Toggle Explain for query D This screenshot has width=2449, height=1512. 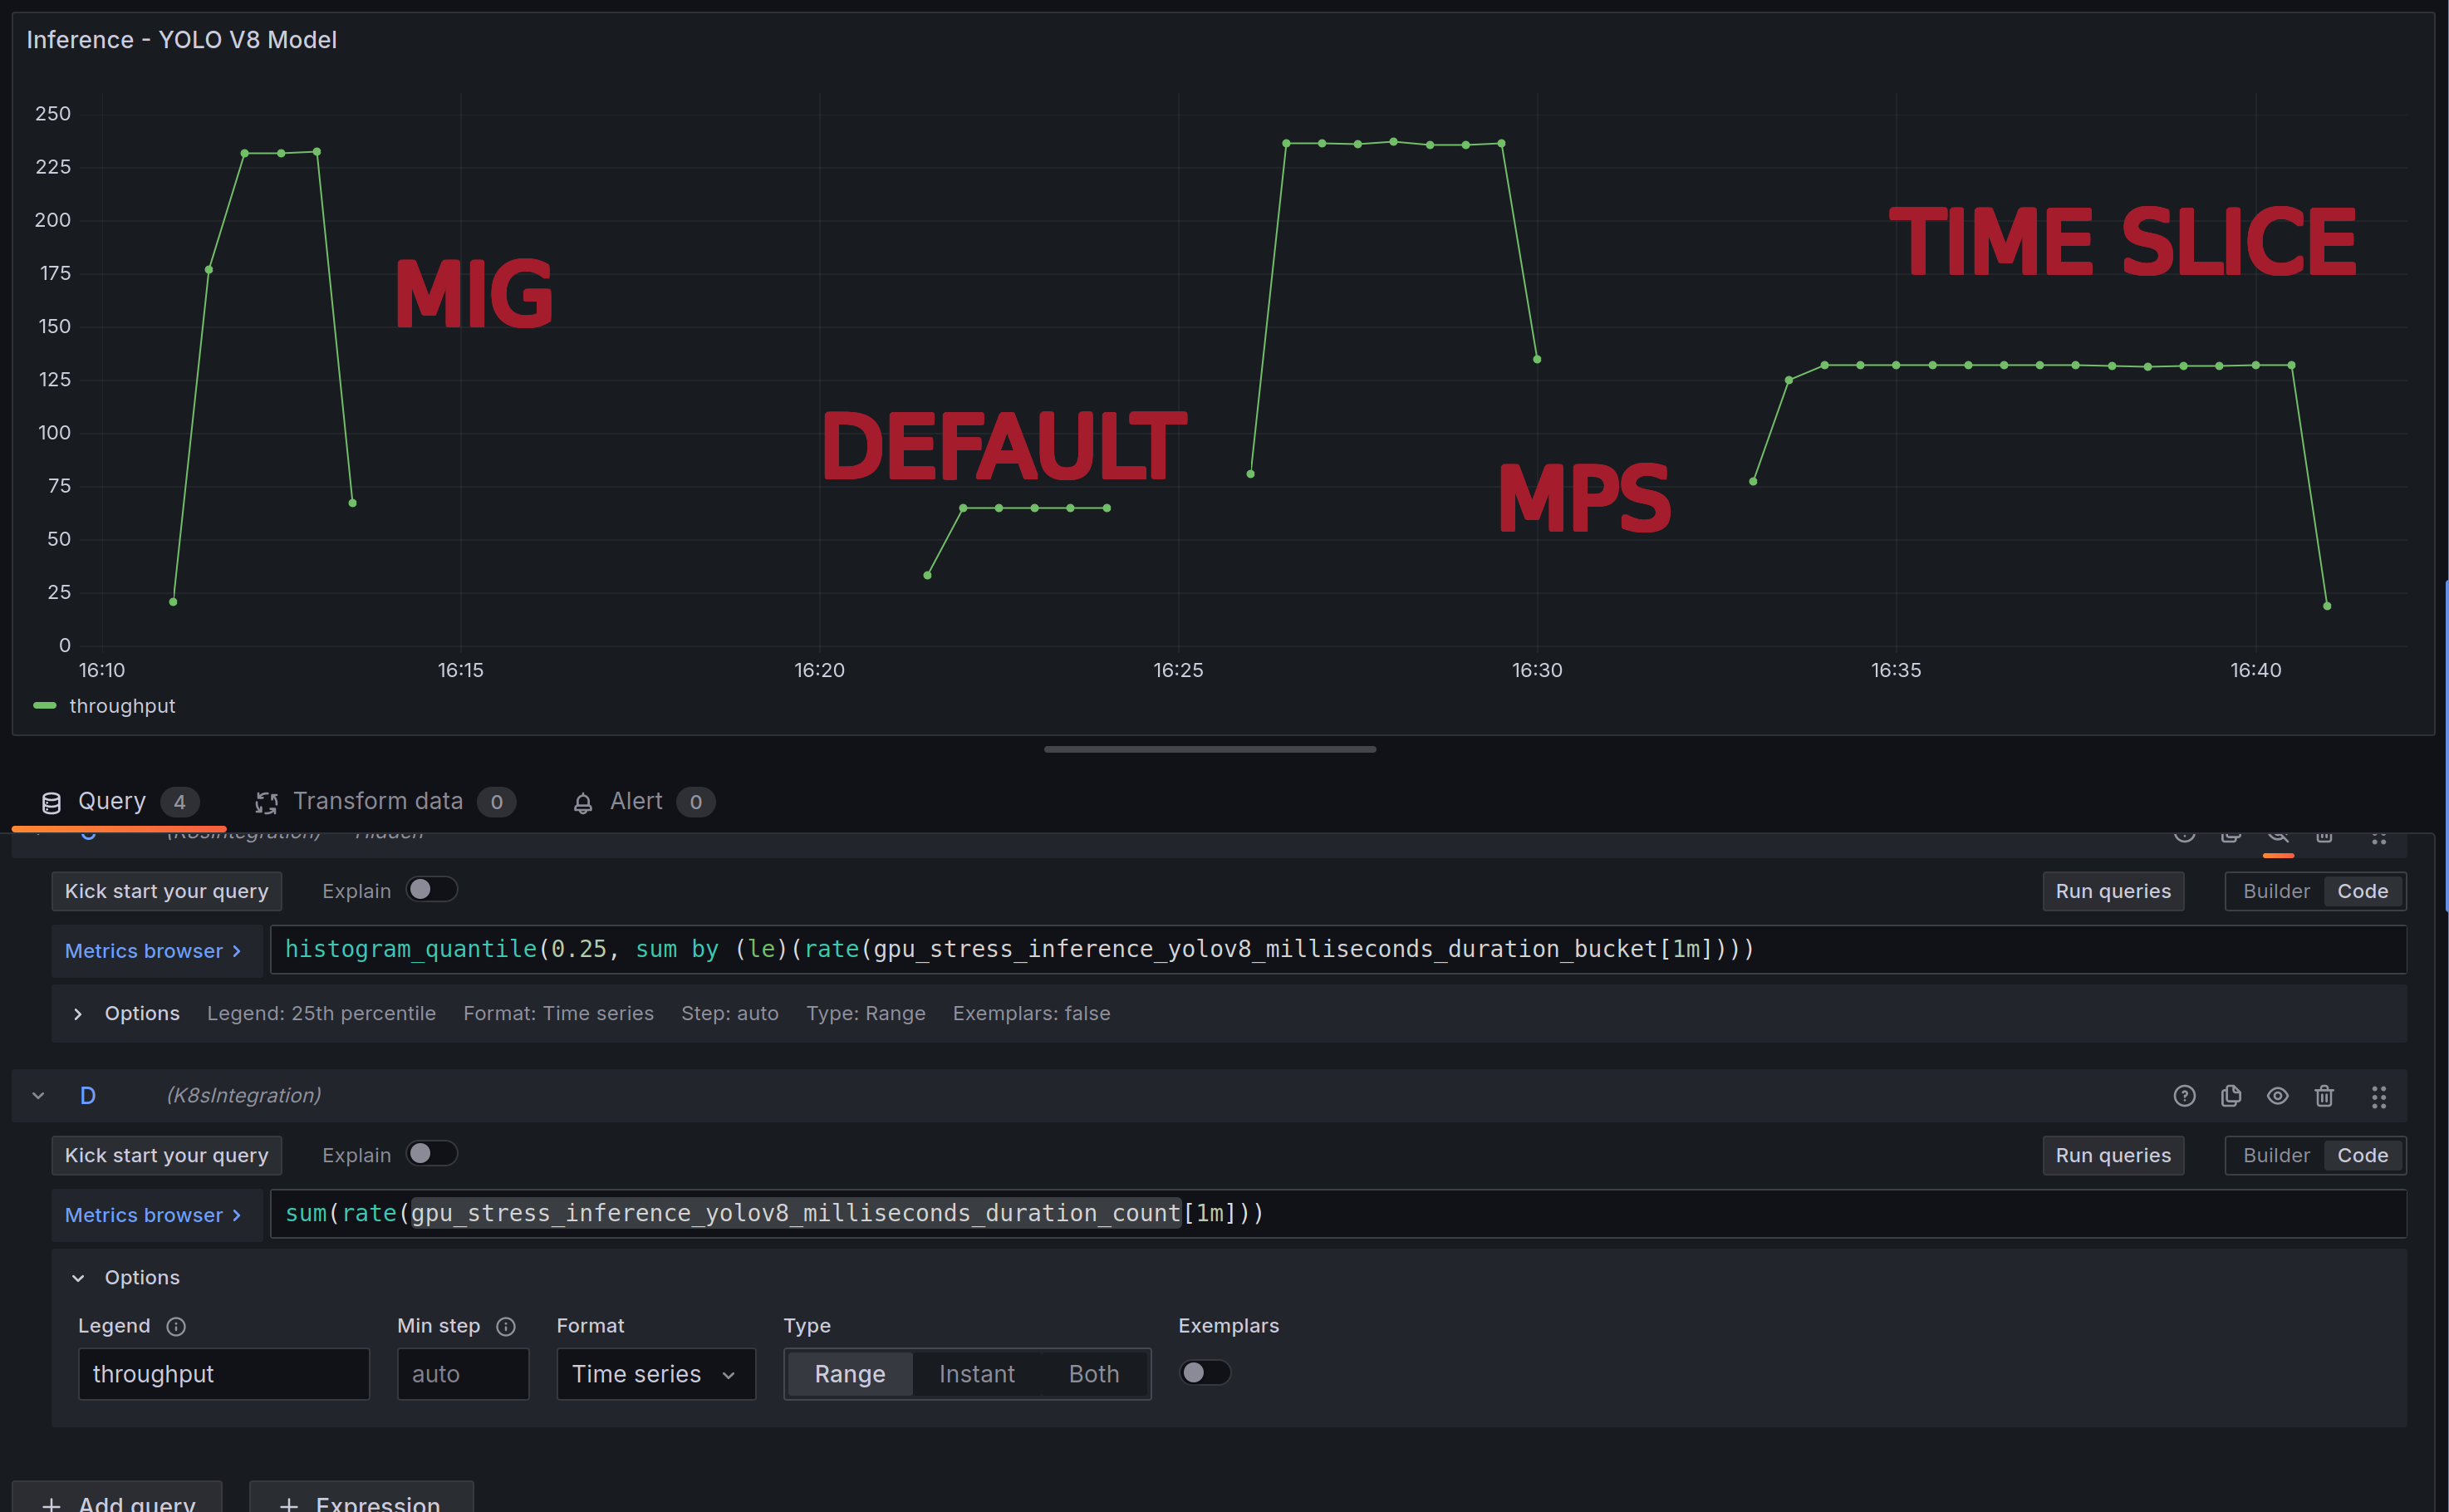click(432, 1154)
